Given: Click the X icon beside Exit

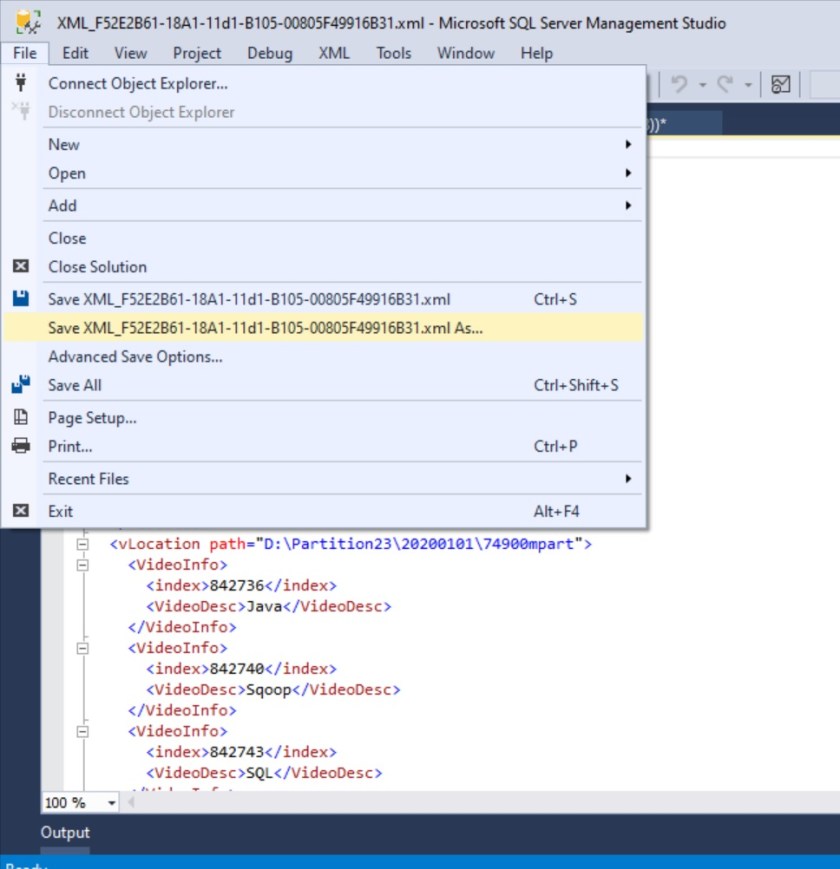Looking at the screenshot, I should (x=20, y=511).
